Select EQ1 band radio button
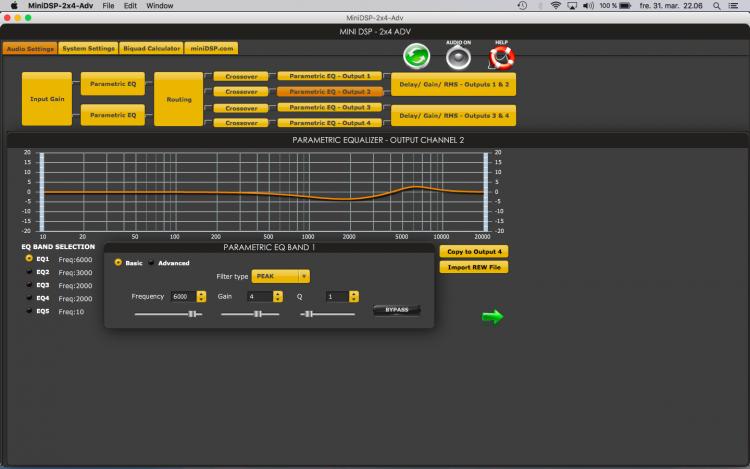 click(x=29, y=258)
